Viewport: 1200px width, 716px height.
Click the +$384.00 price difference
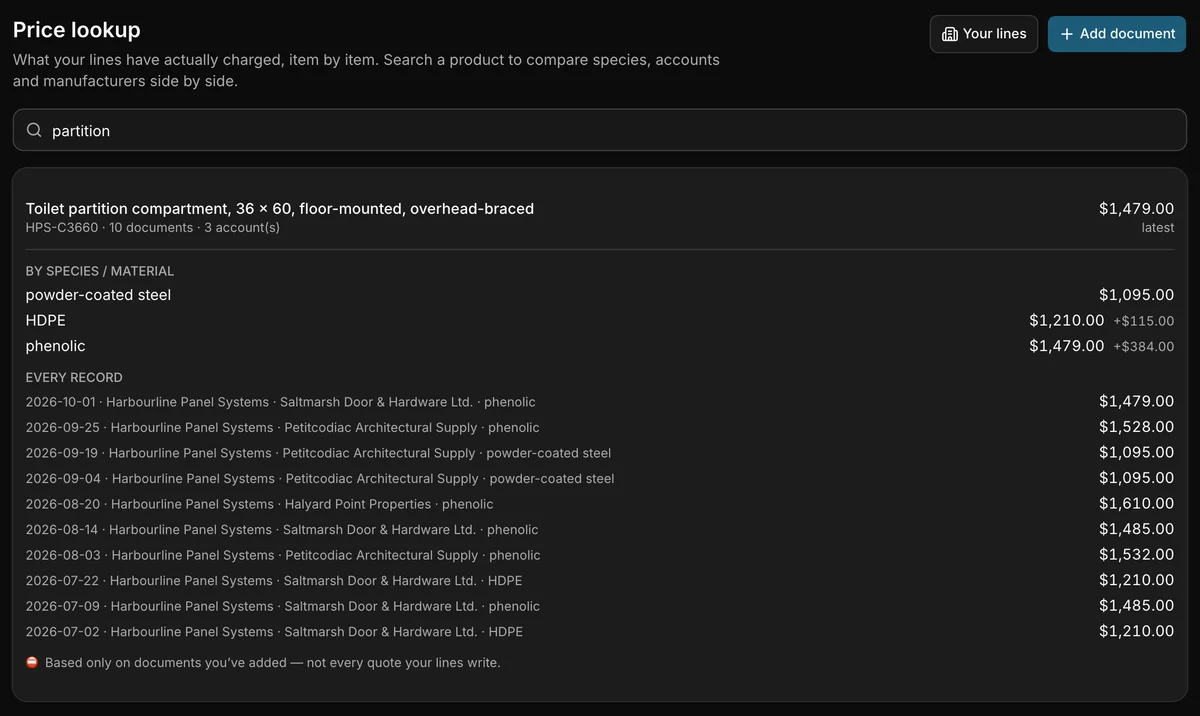tap(1144, 346)
